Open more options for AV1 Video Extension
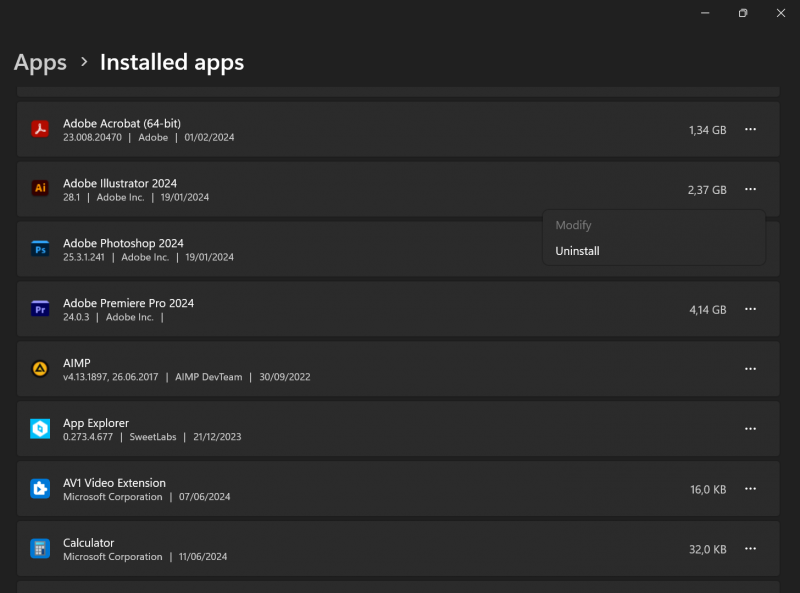The height and width of the screenshot is (593, 800). 750,489
